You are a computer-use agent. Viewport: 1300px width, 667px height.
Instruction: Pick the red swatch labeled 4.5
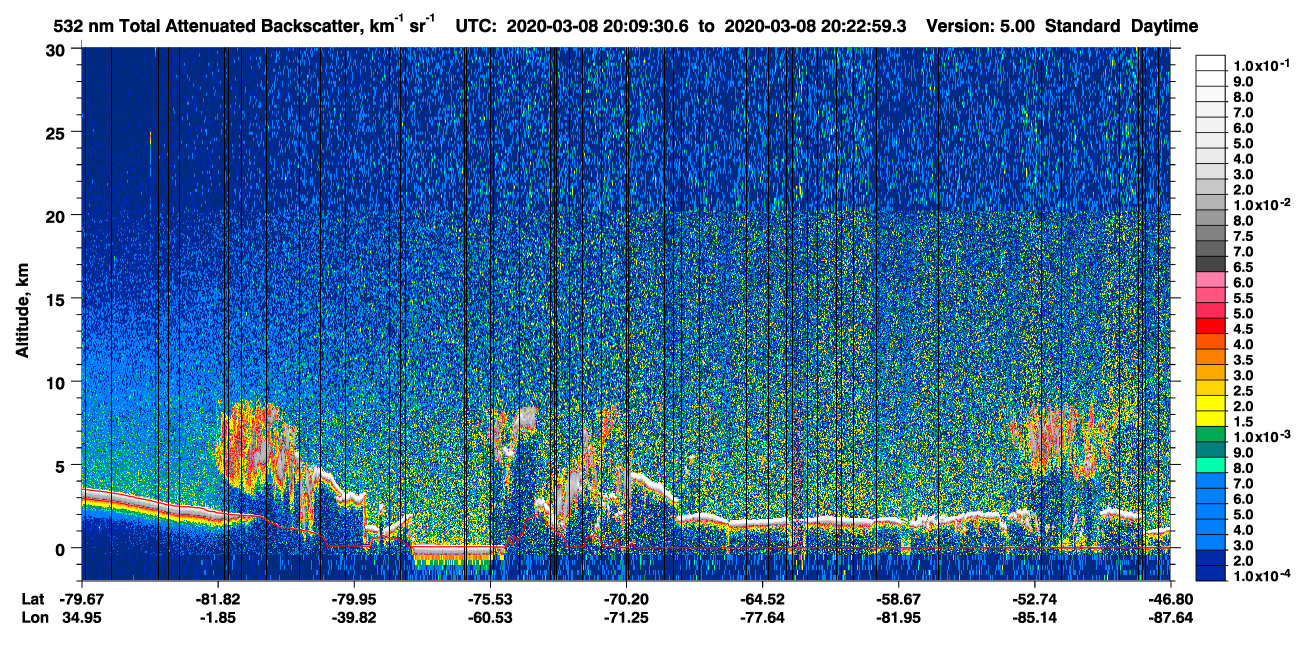(1211, 325)
